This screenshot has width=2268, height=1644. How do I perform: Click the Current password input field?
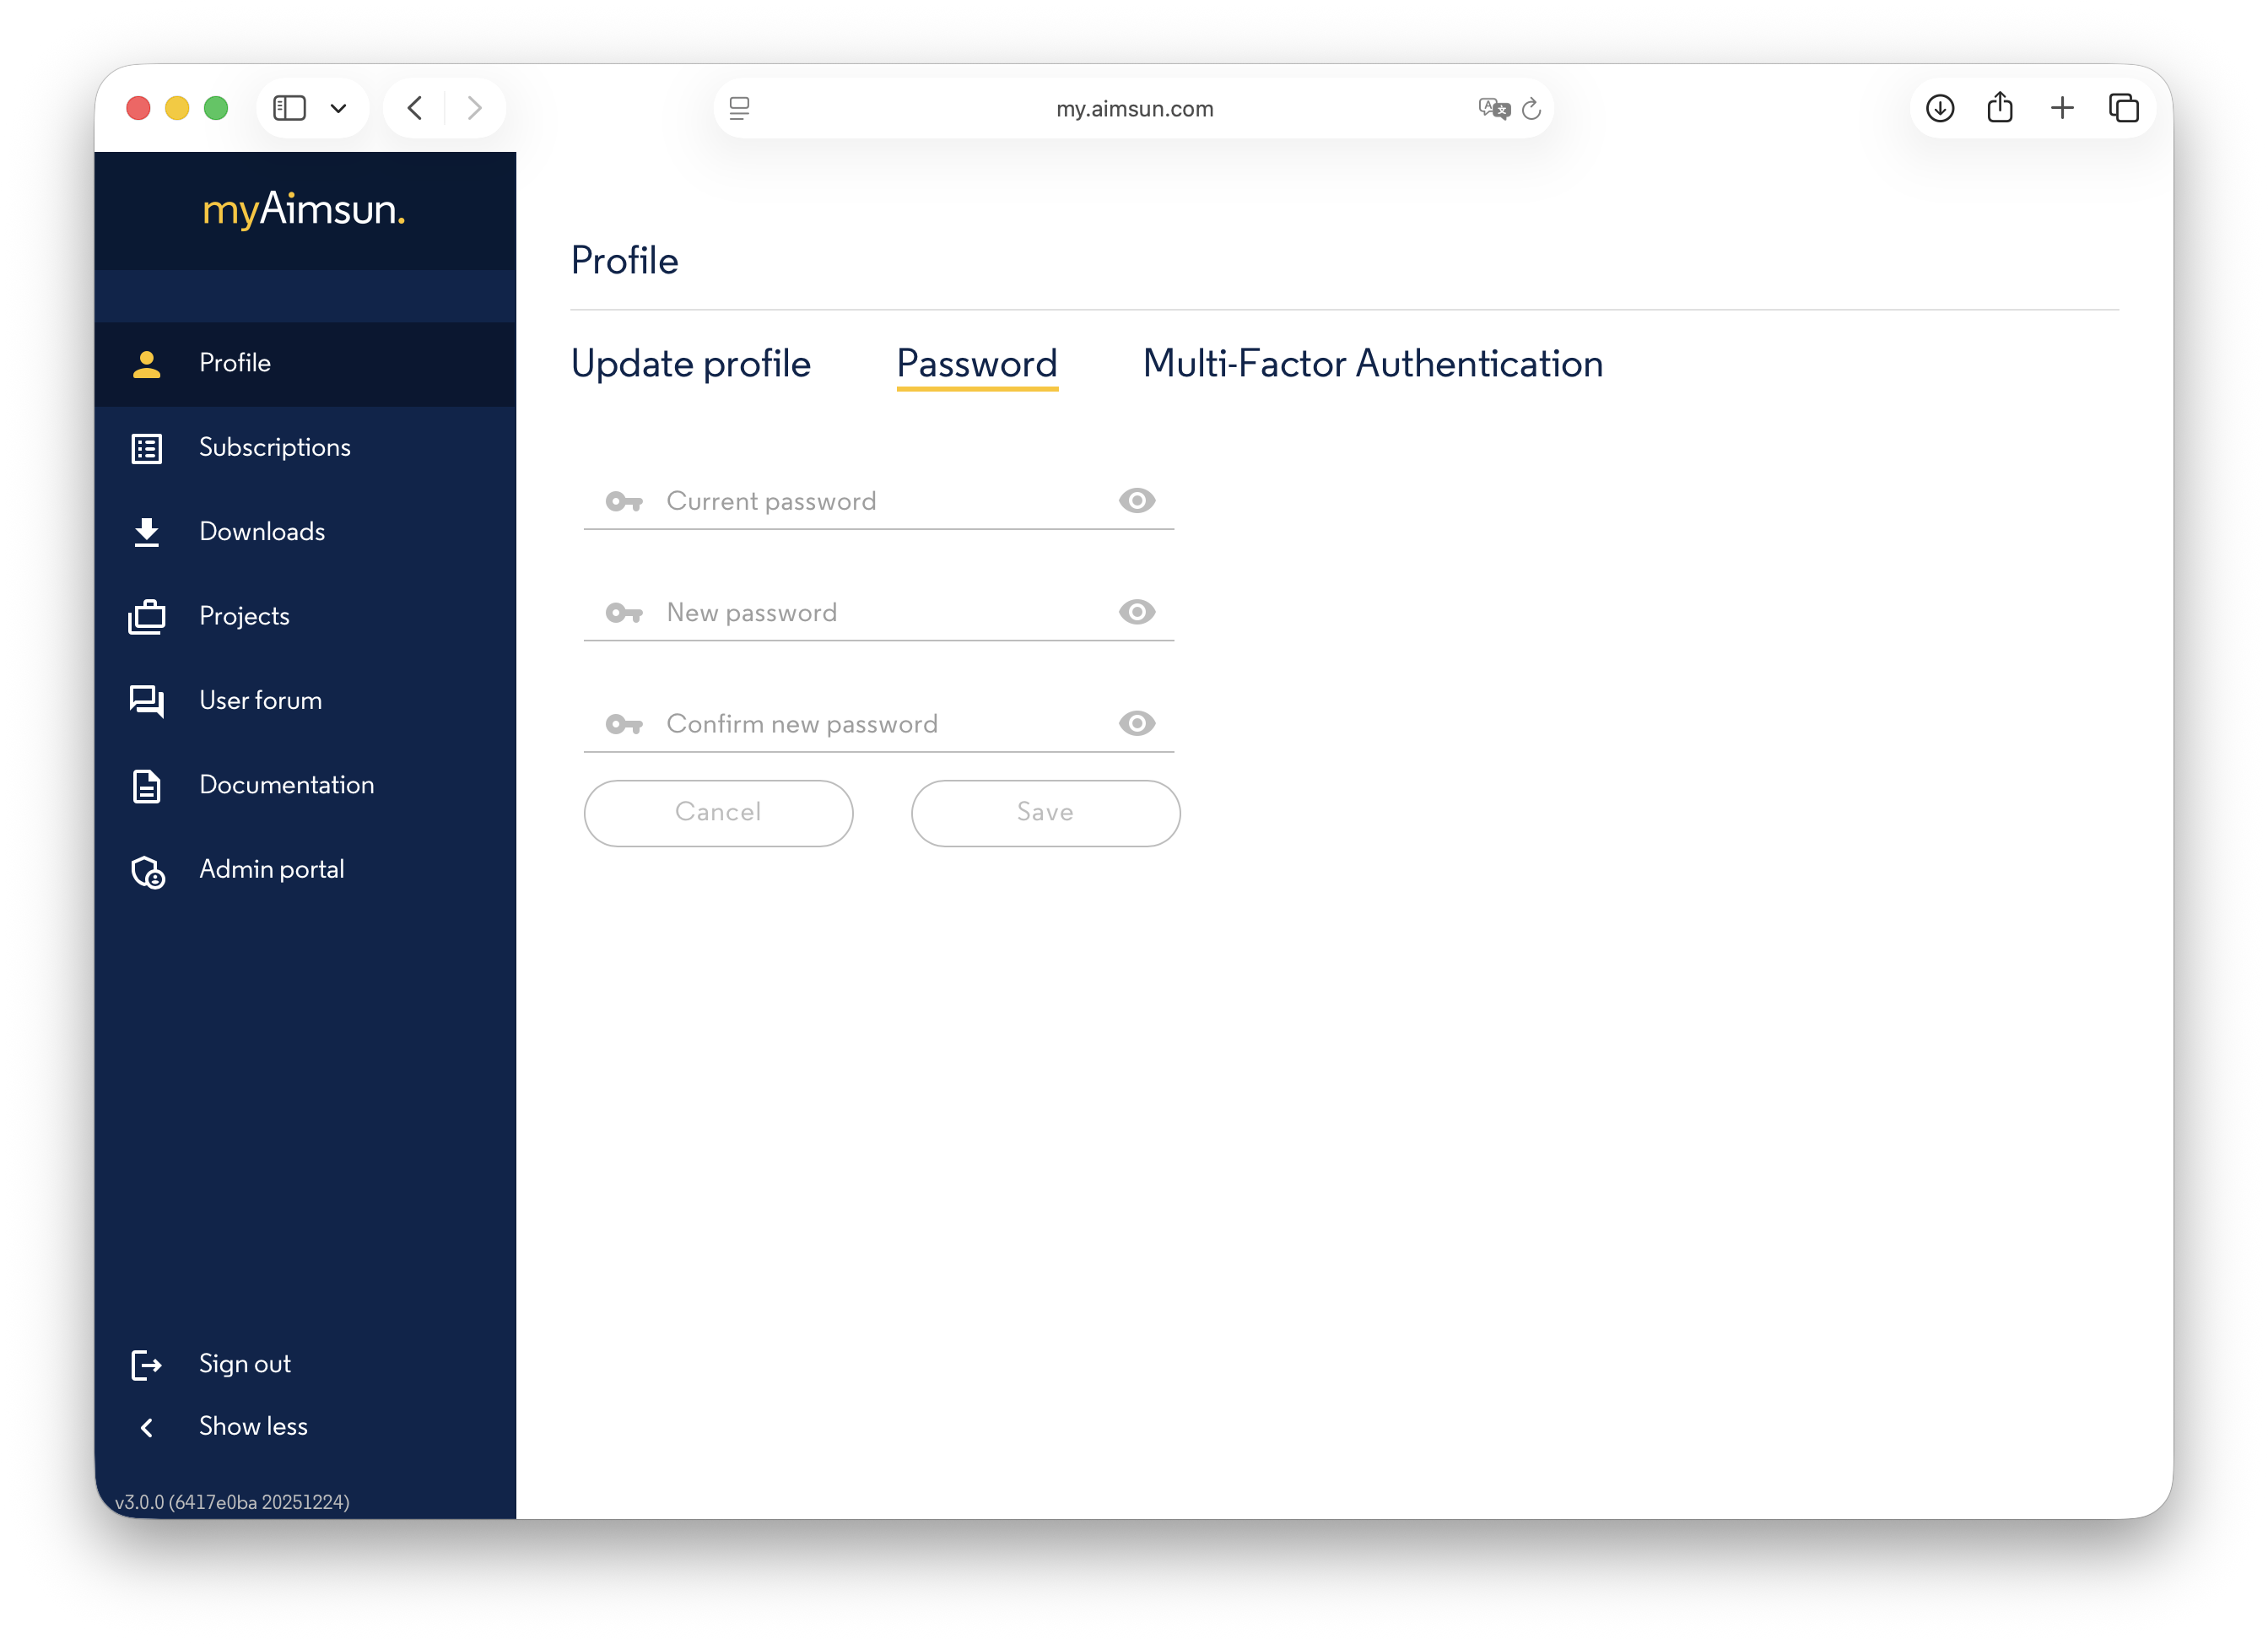[x=860, y=501]
